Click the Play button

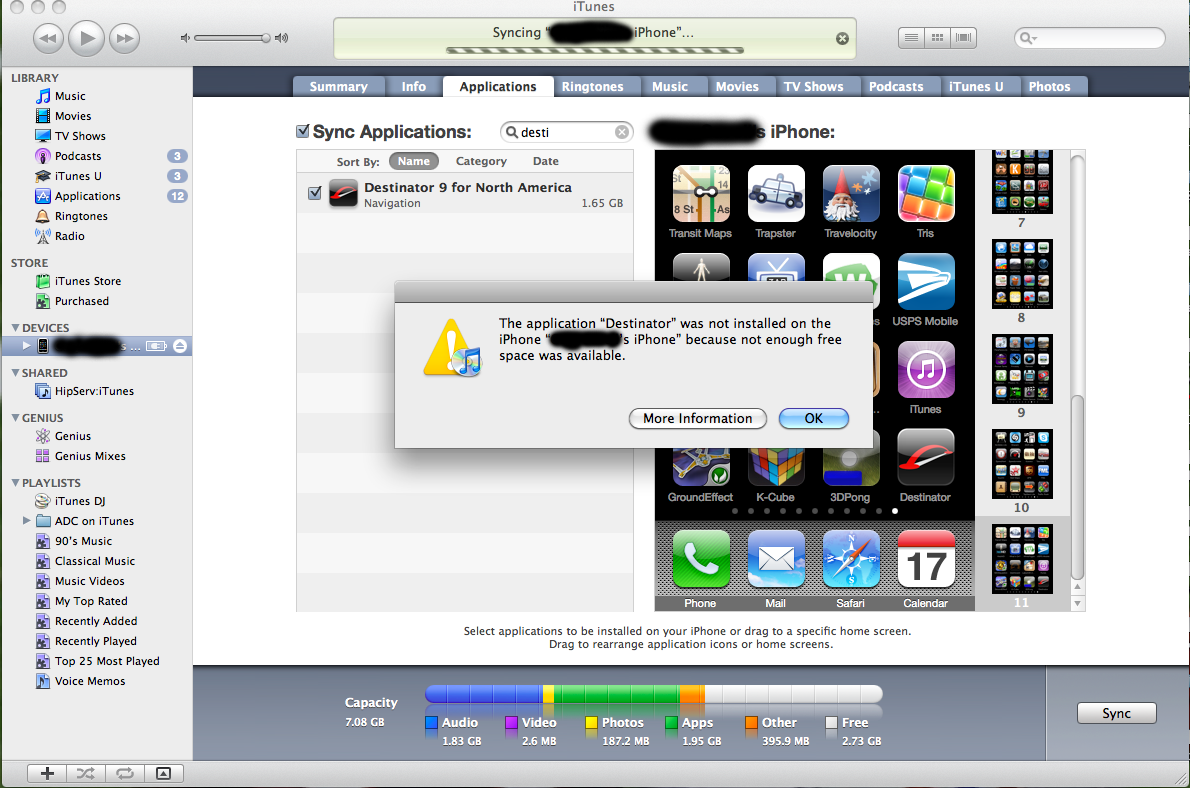coord(87,38)
